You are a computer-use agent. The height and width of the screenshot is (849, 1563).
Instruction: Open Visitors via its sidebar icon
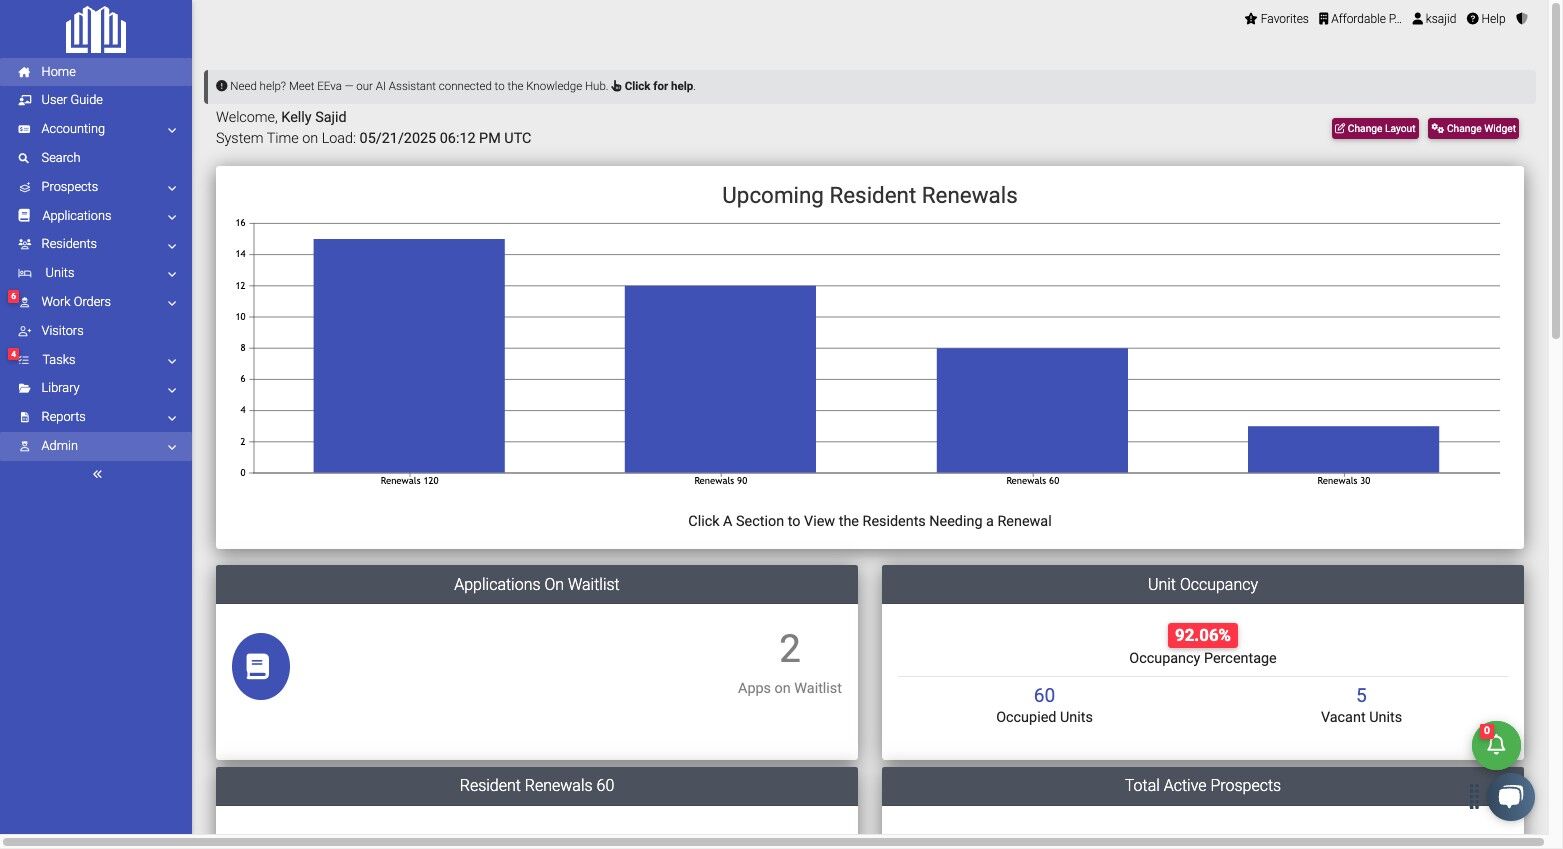25,331
